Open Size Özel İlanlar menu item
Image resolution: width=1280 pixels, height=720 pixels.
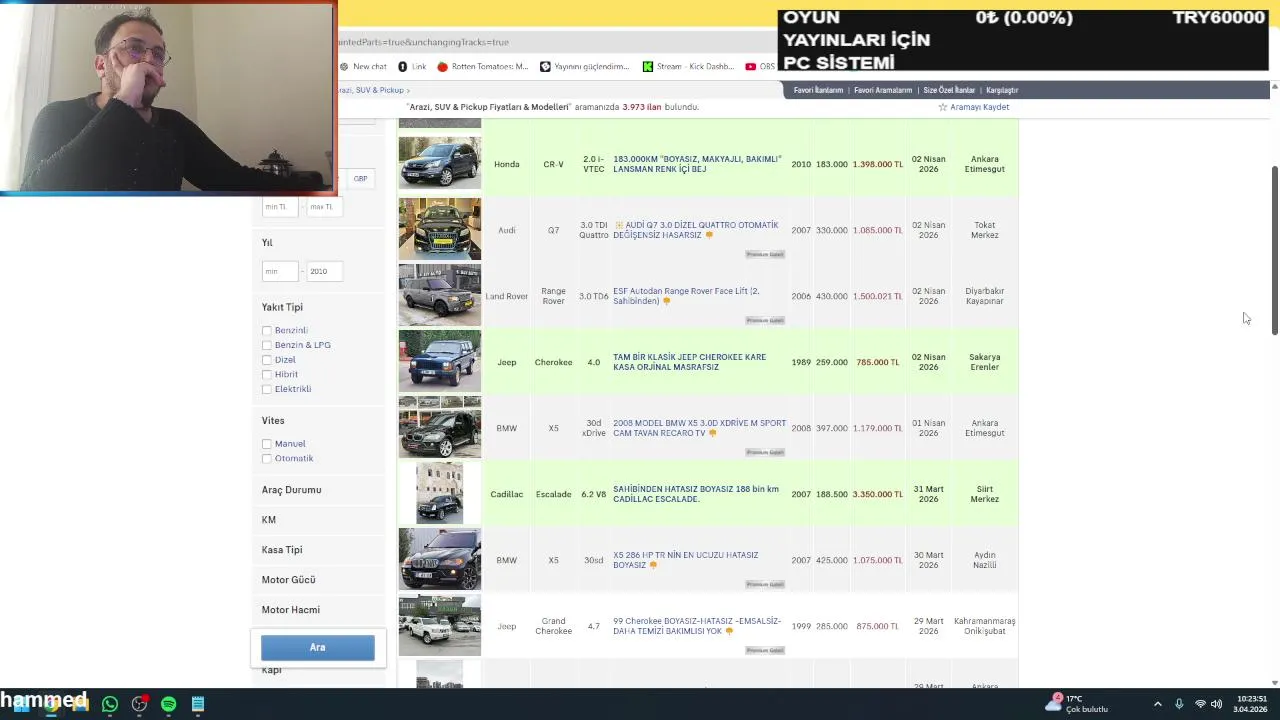pos(949,90)
